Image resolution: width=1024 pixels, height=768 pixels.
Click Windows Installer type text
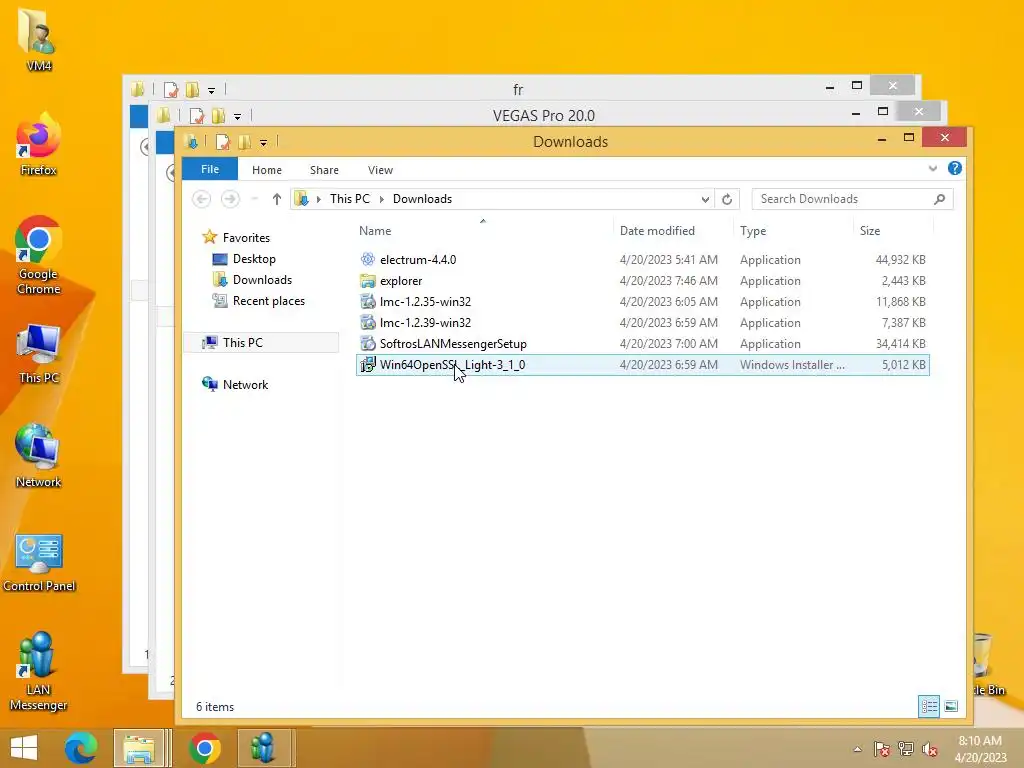click(x=792, y=364)
